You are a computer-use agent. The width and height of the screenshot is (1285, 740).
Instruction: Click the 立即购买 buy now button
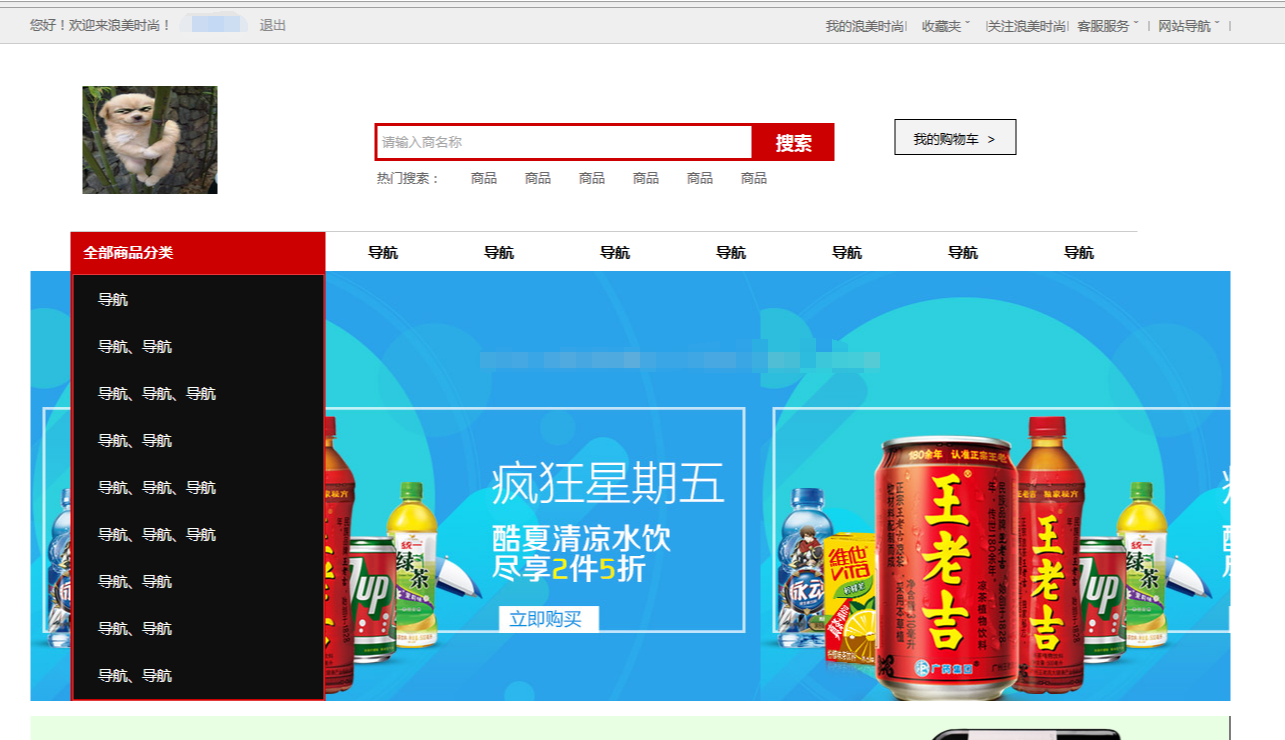click(x=548, y=618)
